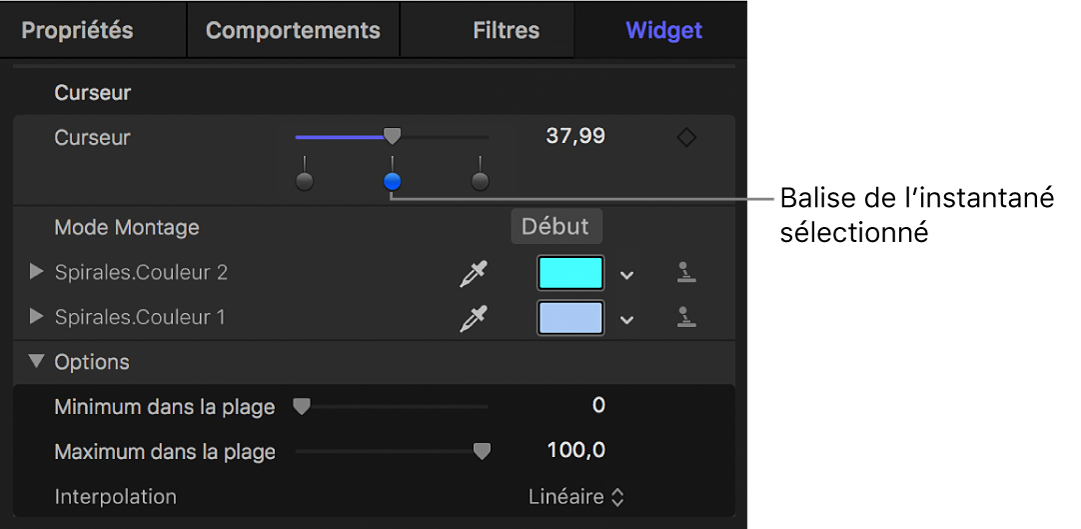Viewport: 1081px width, 529px height.
Task: Click the cyan Spirales.Couleur 2 swatch
Action: pyautogui.click(x=571, y=273)
